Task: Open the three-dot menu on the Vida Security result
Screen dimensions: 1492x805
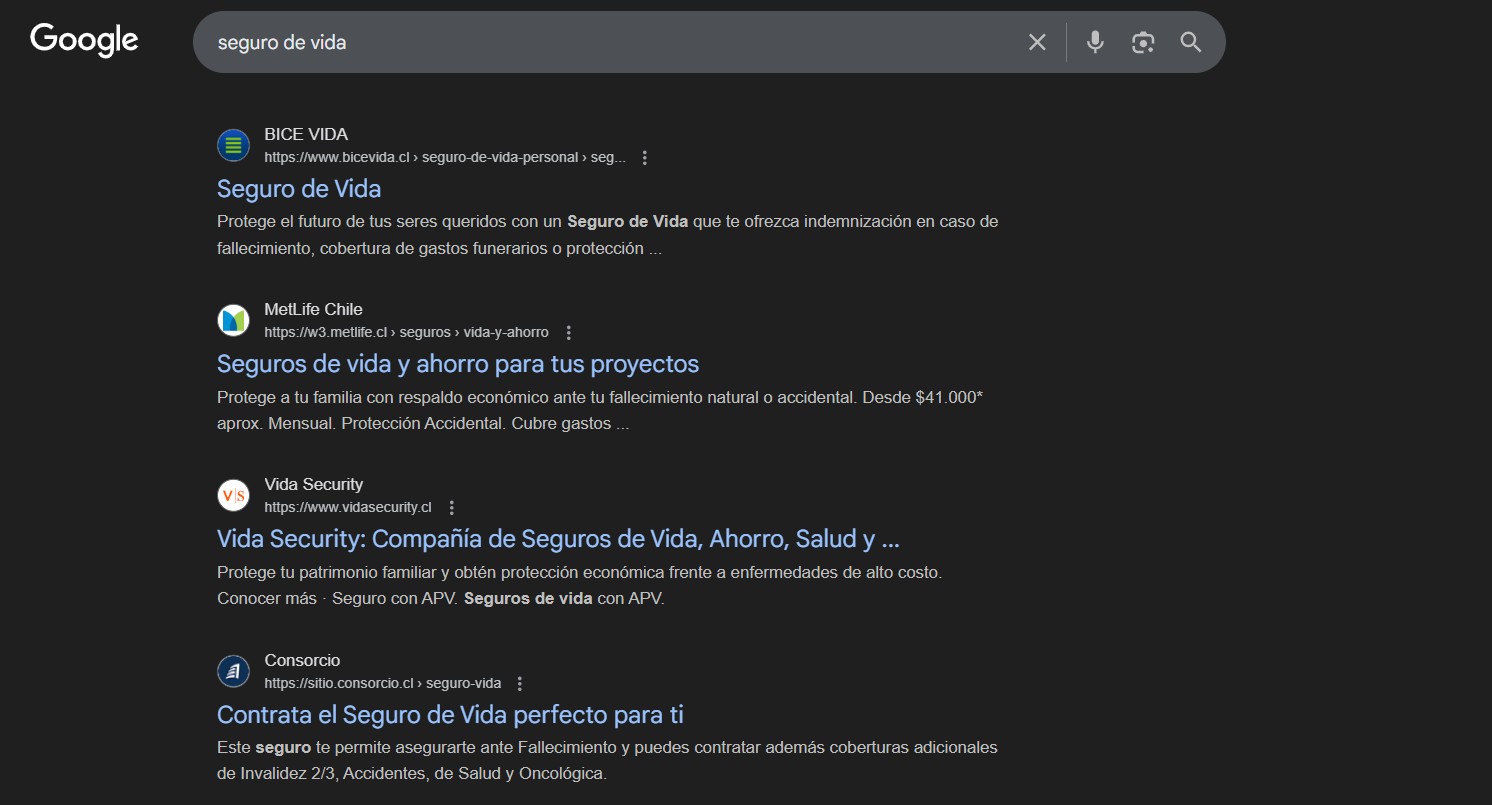Action: (x=451, y=507)
